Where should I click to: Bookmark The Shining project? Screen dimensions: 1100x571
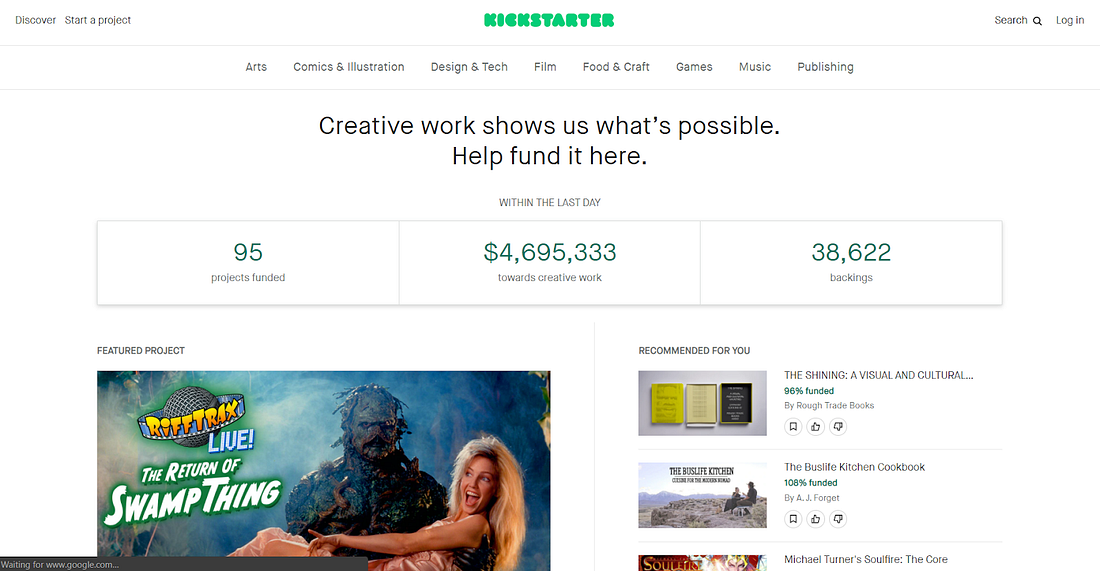[793, 426]
